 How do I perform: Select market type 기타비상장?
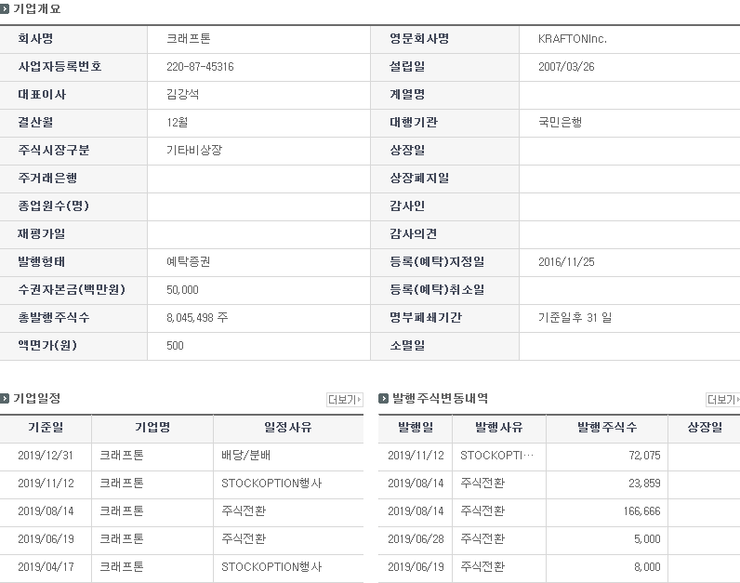click(194, 150)
